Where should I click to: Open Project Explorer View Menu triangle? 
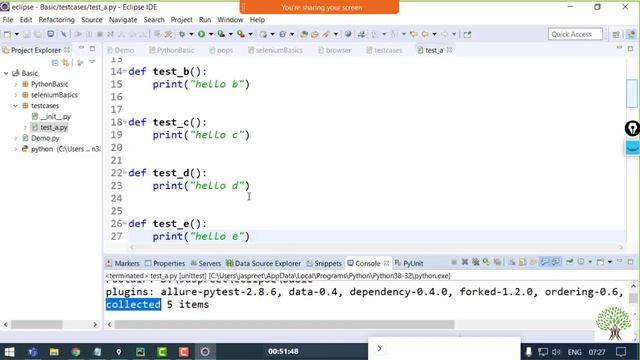[x=92, y=62]
